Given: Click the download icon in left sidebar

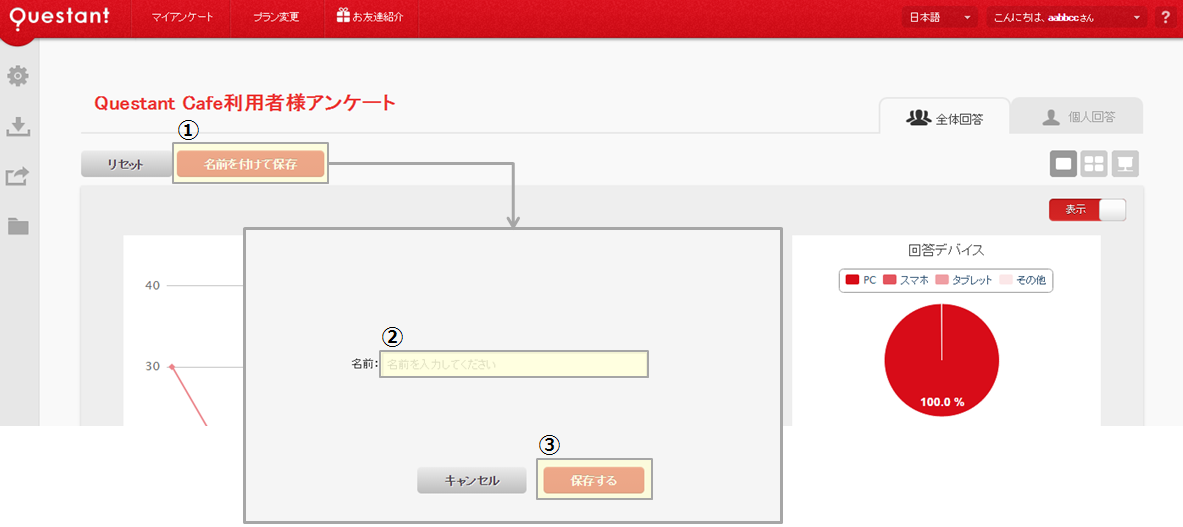Looking at the screenshot, I should click(18, 127).
